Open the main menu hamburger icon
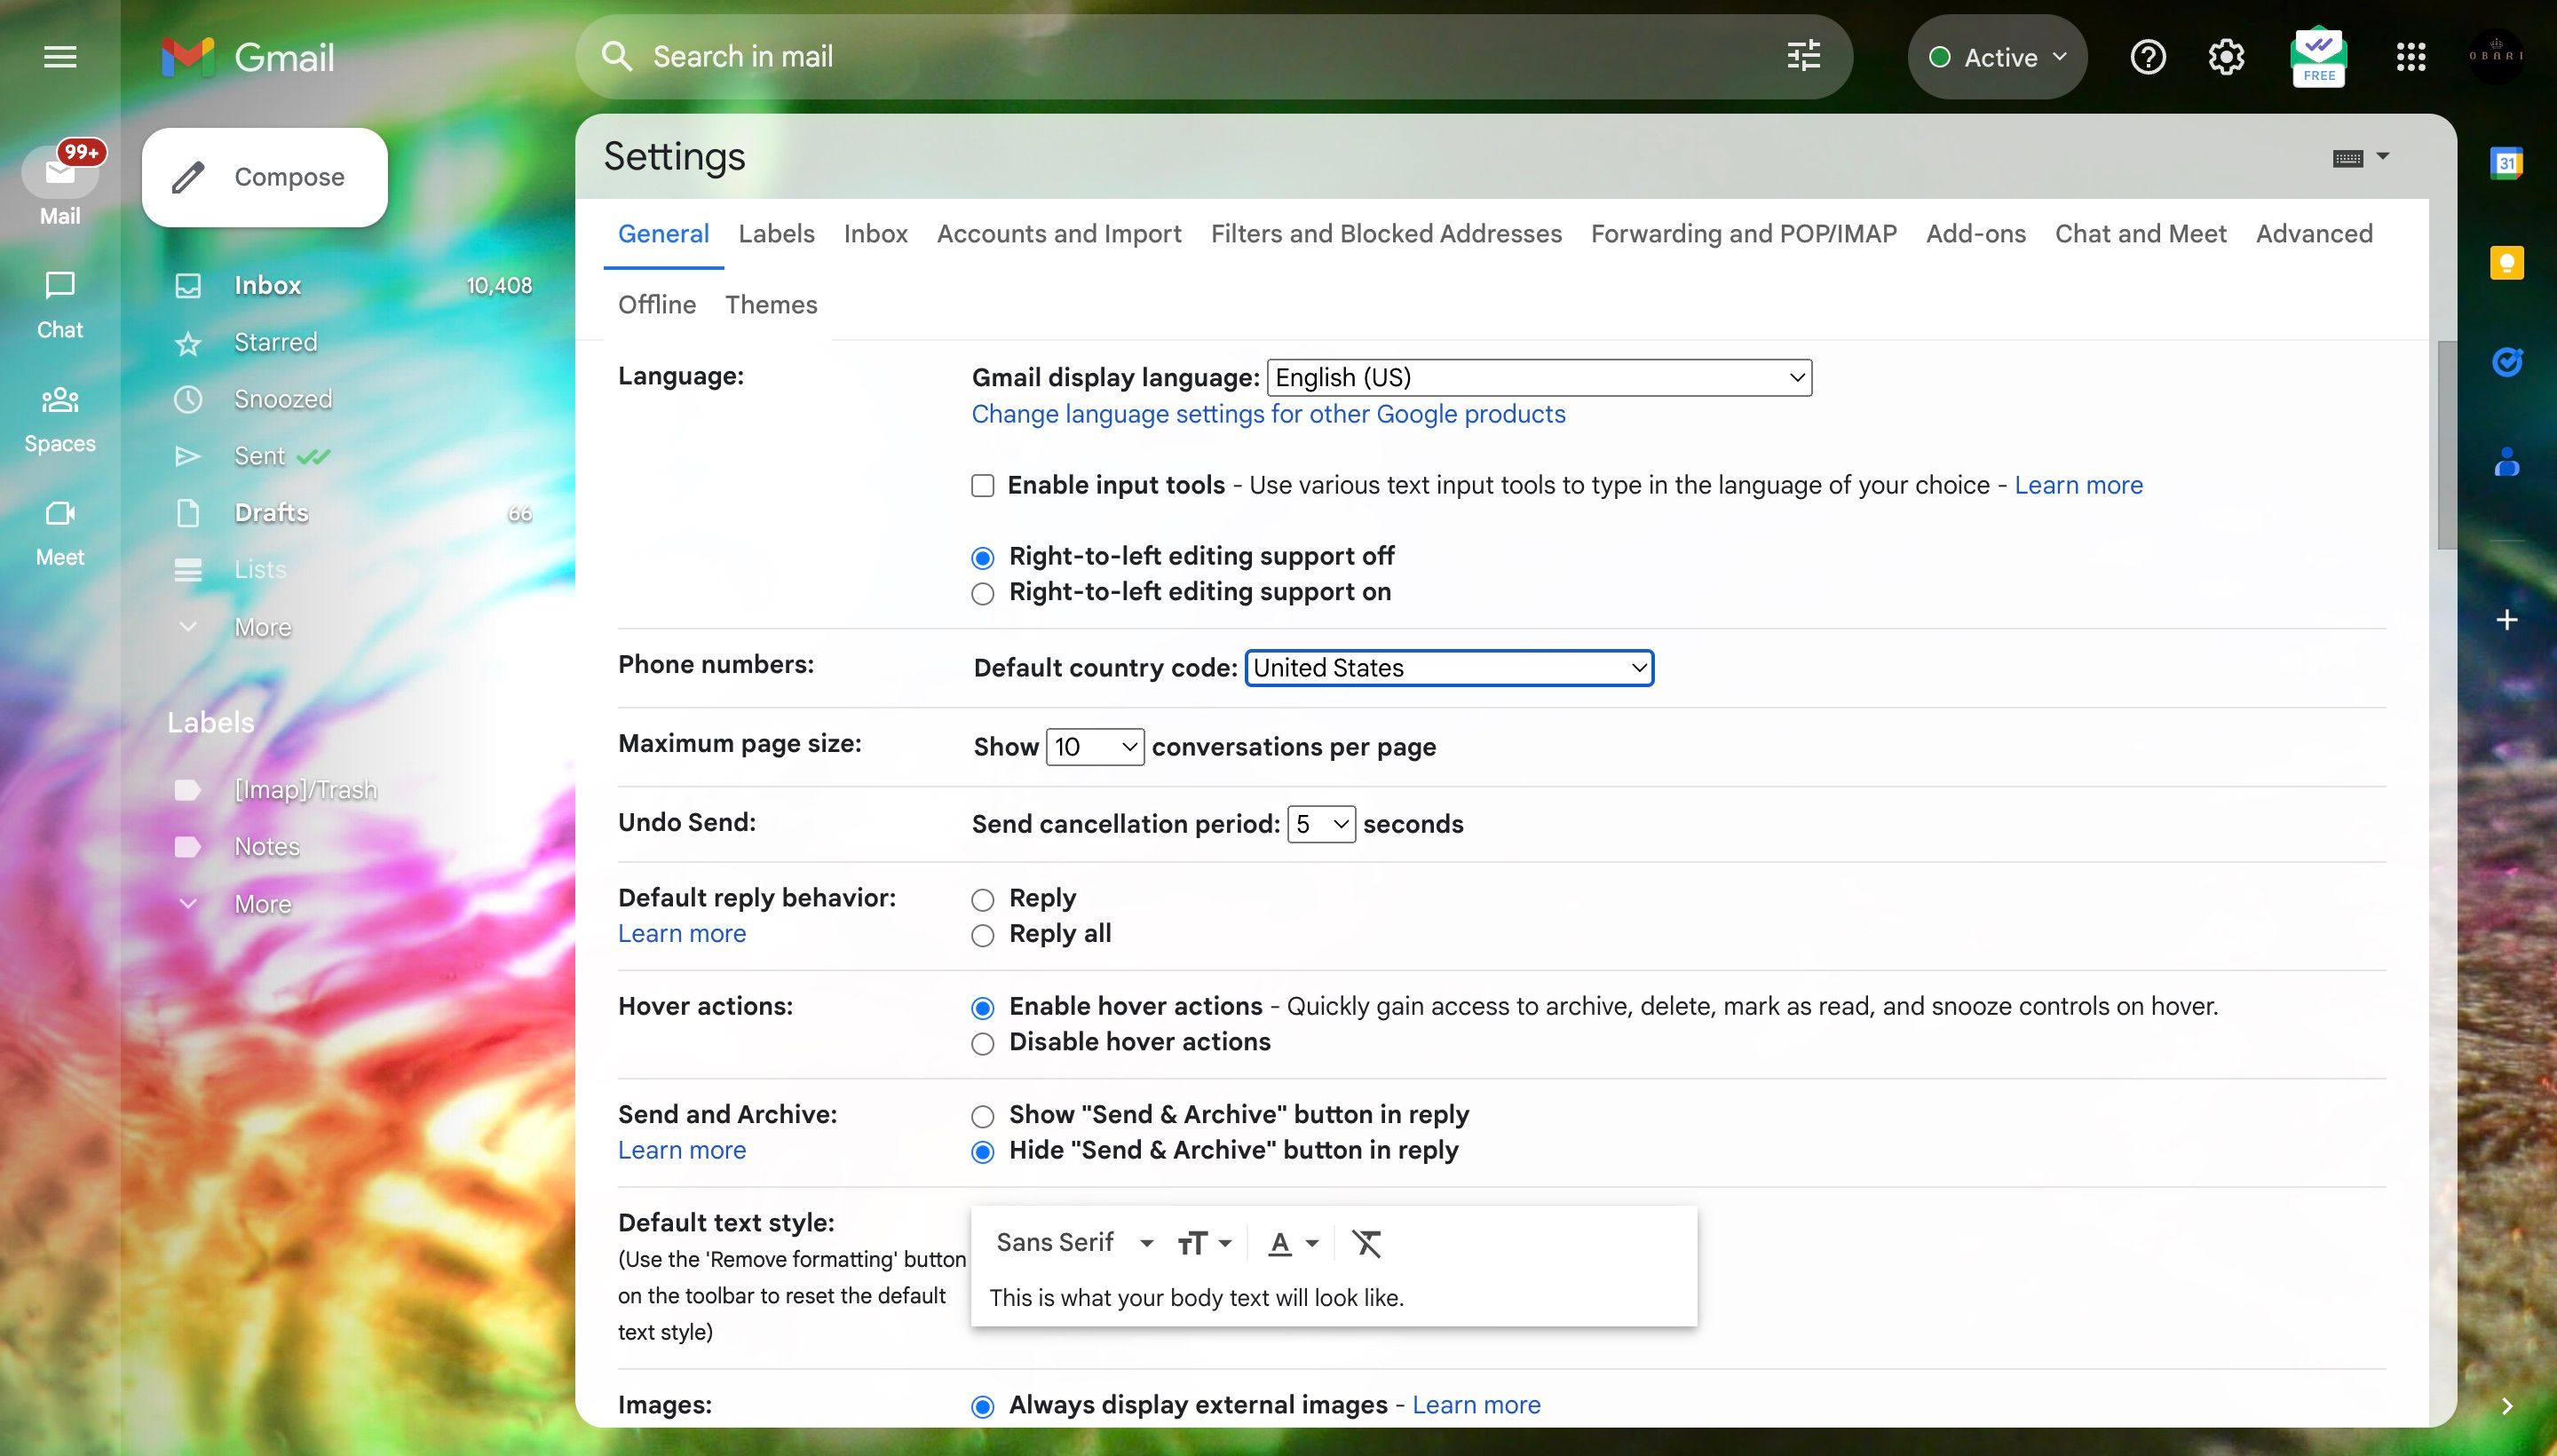This screenshot has height=1456, width=2557. (x=60, y=57)
